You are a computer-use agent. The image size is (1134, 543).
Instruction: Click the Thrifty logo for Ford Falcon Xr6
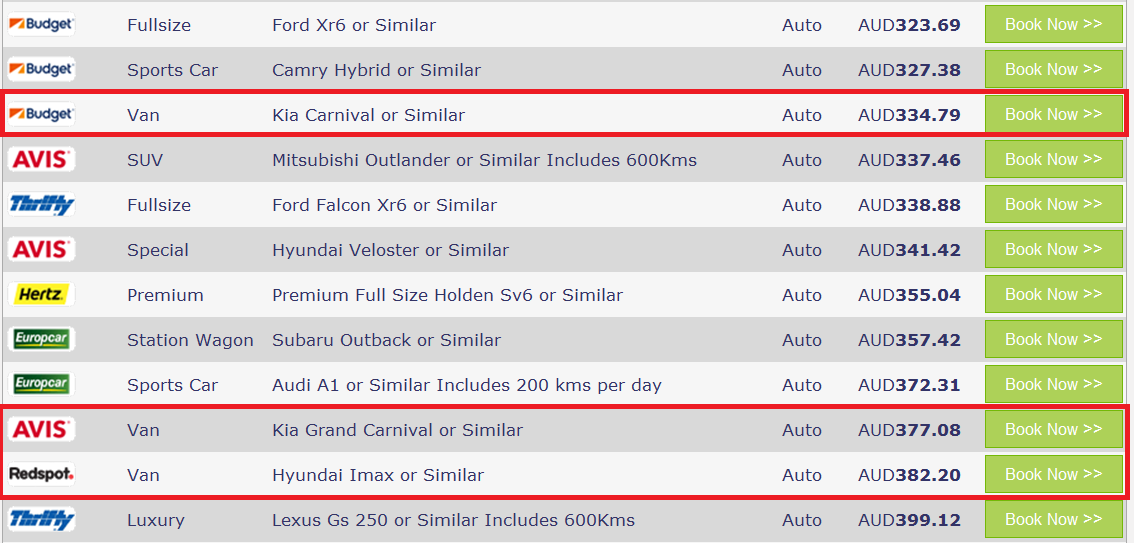tap(41, 205)
